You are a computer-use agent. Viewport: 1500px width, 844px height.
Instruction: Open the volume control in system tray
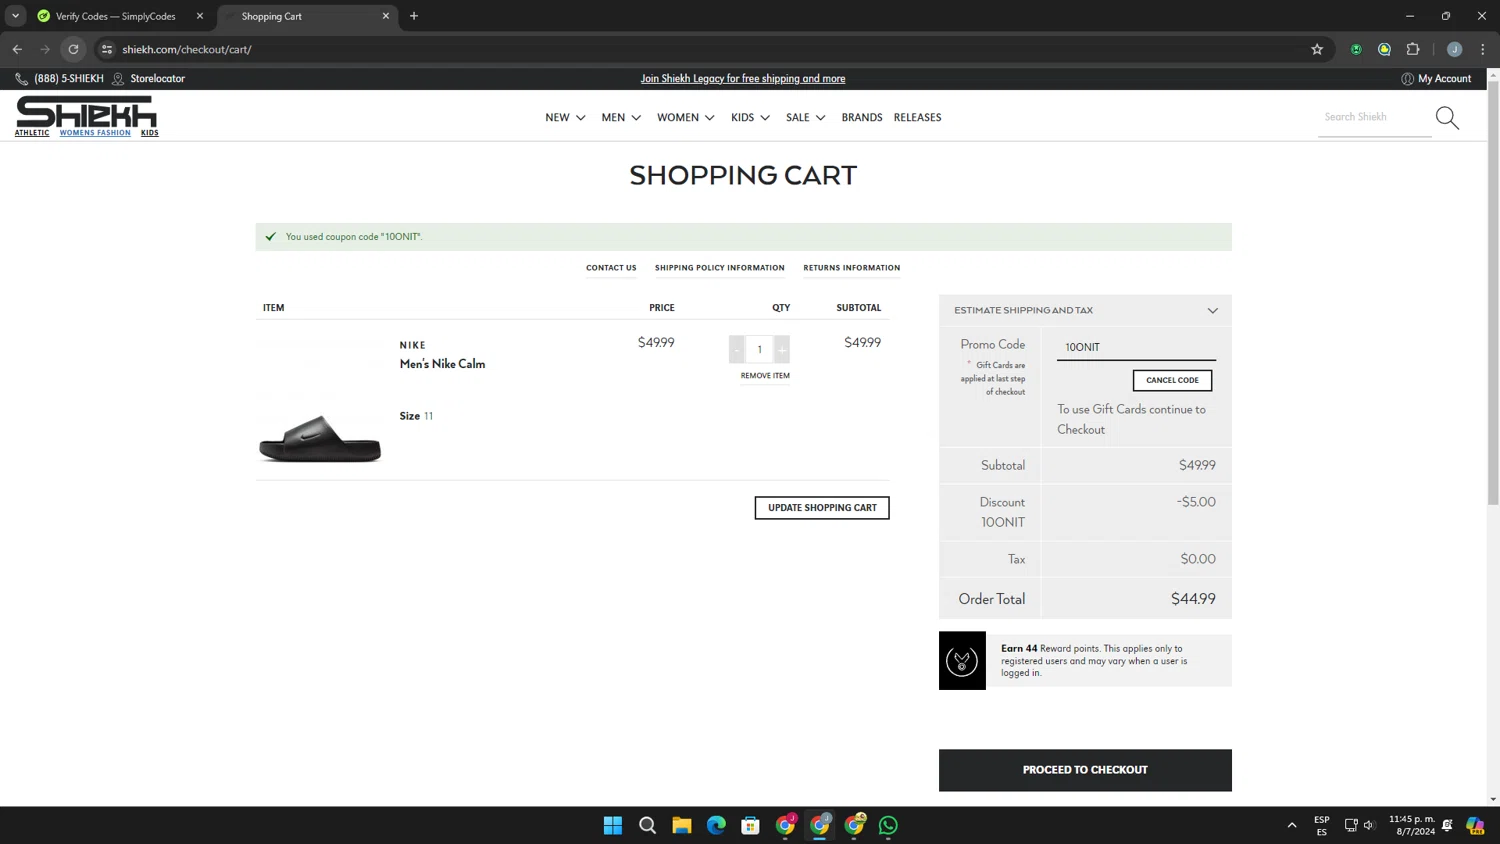1369,825
